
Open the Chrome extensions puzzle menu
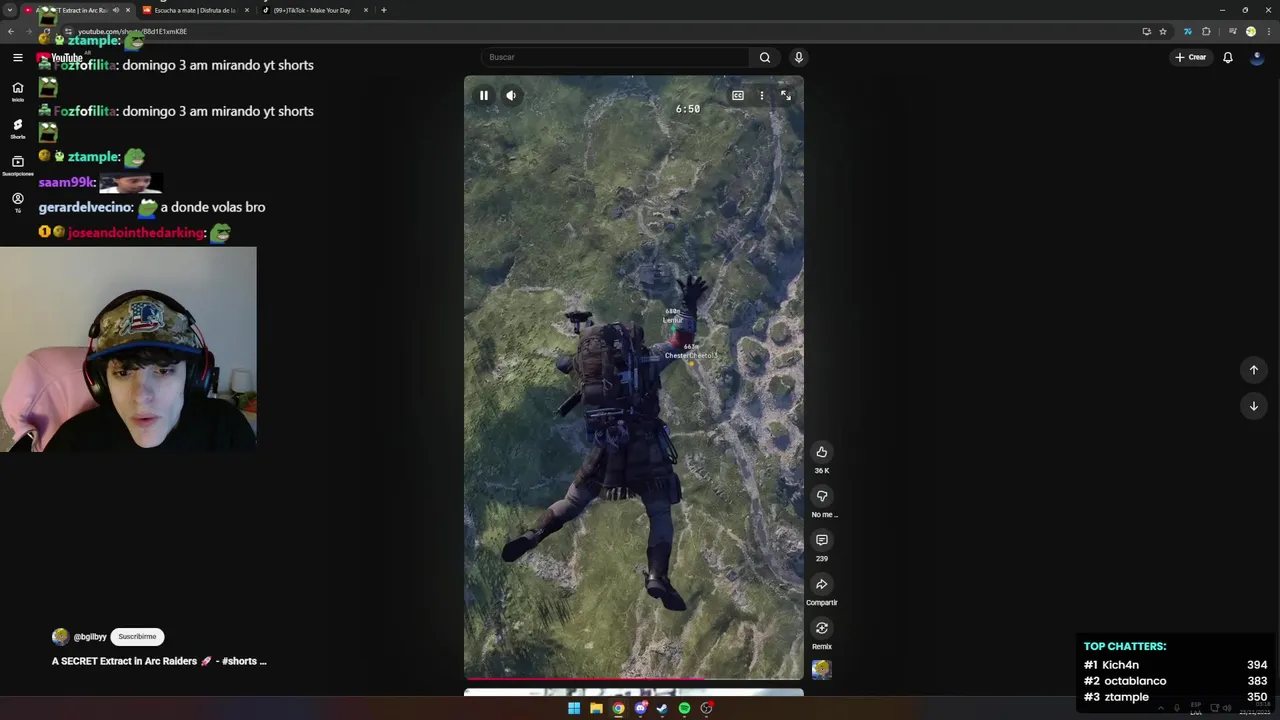[x=1206, y=31]
